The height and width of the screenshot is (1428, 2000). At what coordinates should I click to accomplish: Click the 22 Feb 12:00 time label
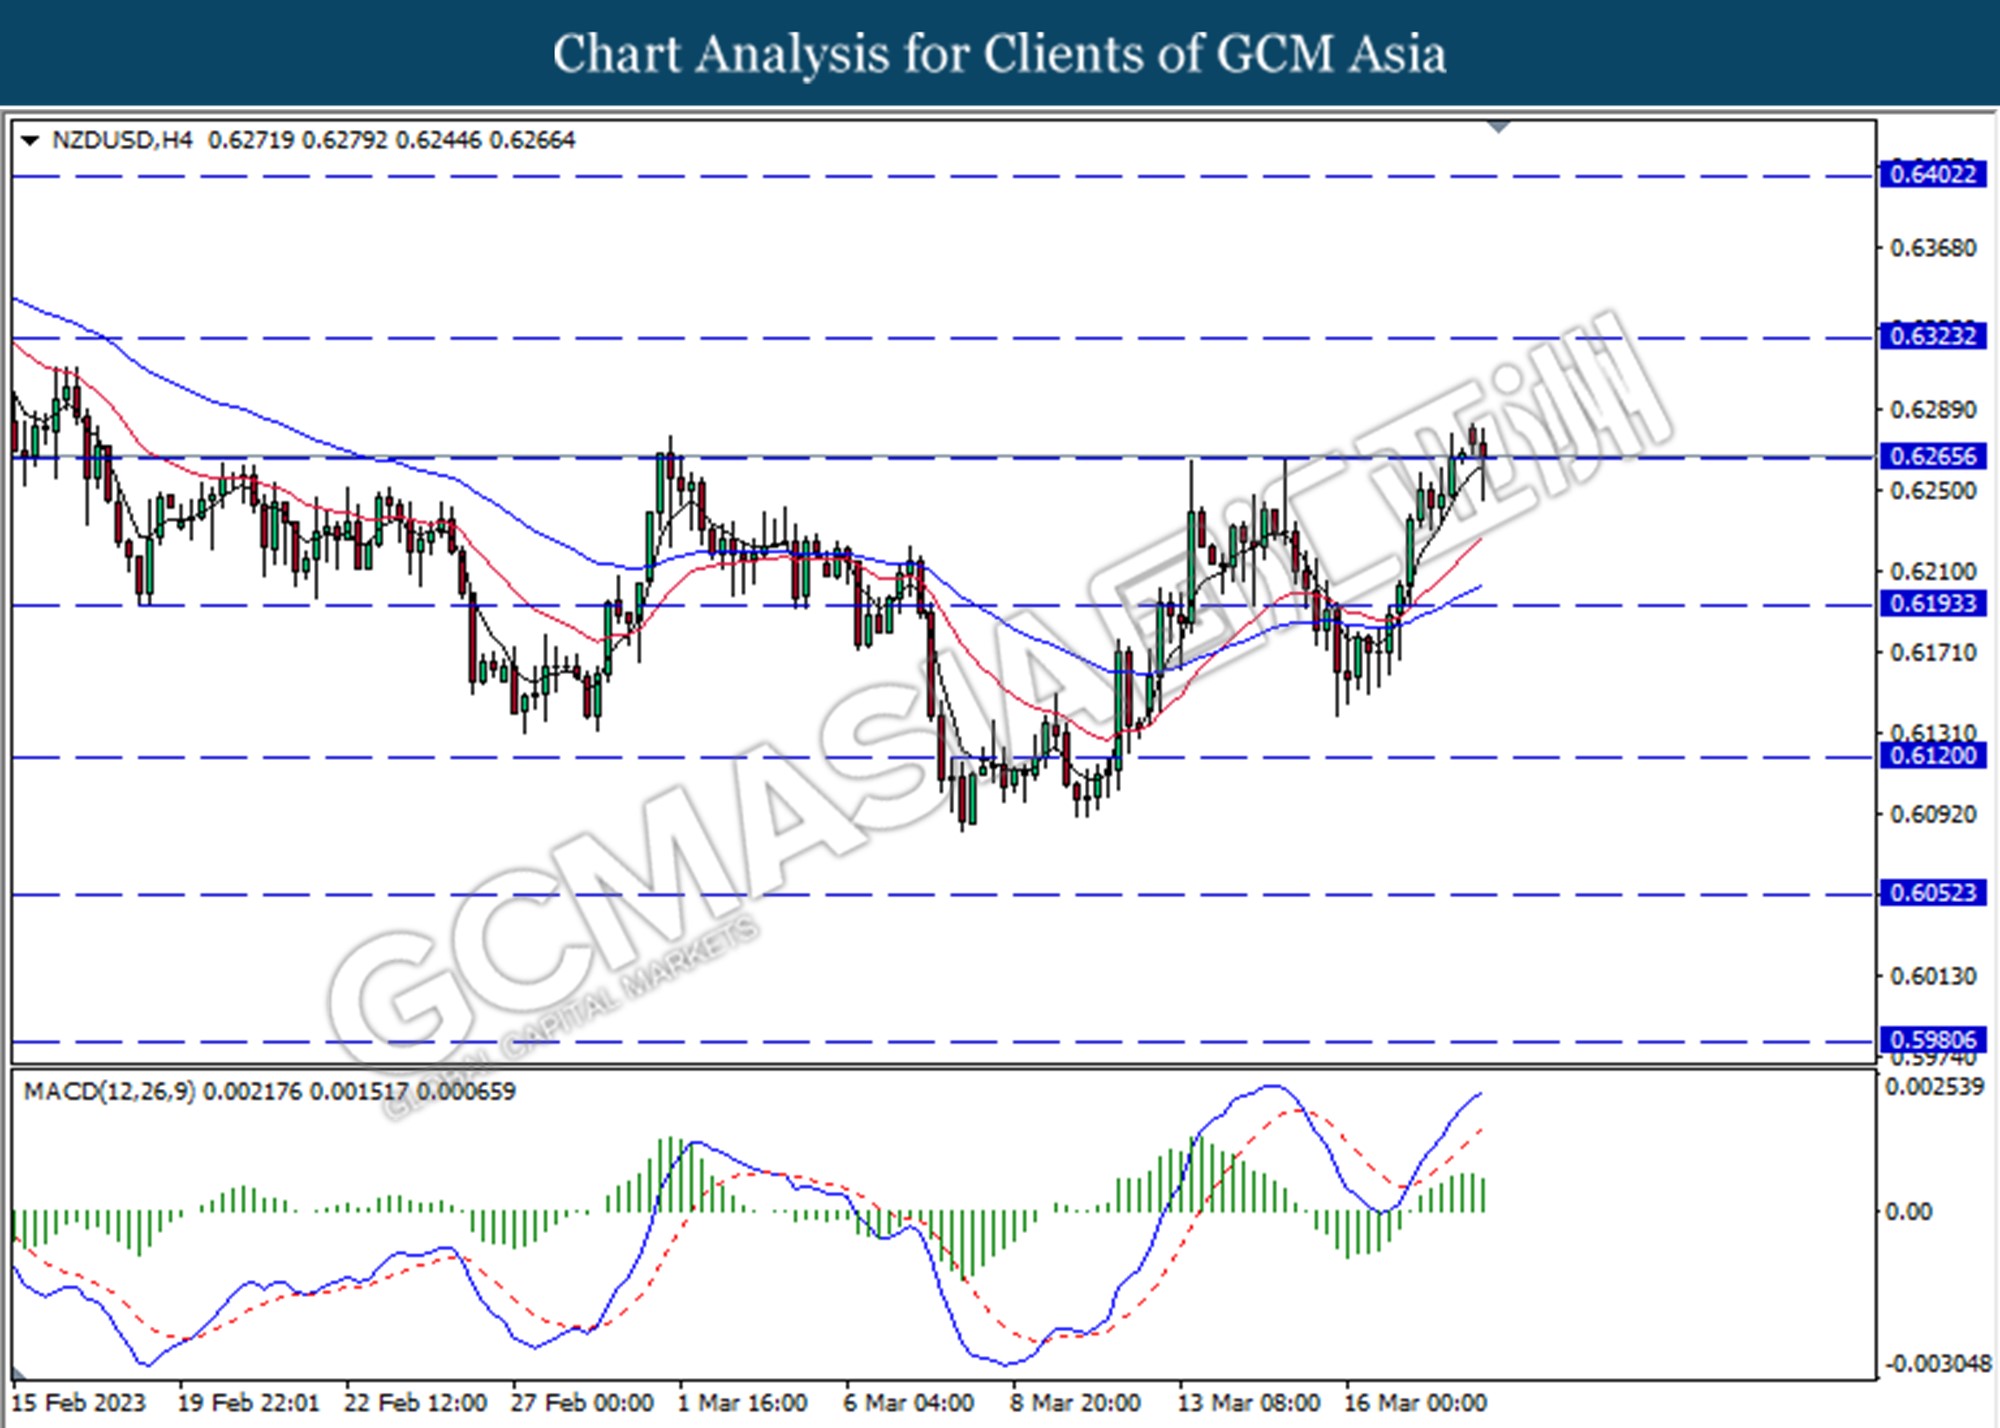[415, 1403]
